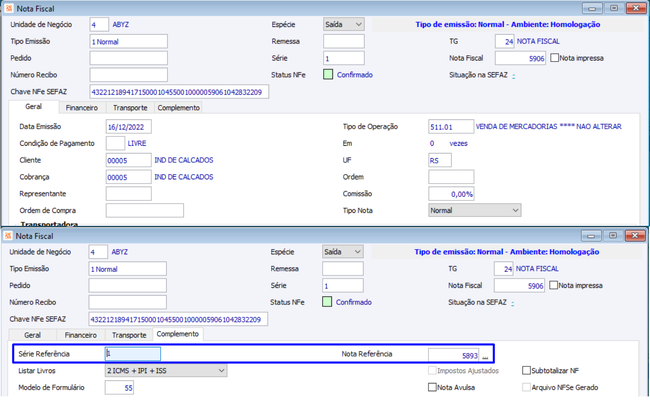Click the Modelo de Formulário field
This screenshot has height=400, width=650.
tap(119, 387)
